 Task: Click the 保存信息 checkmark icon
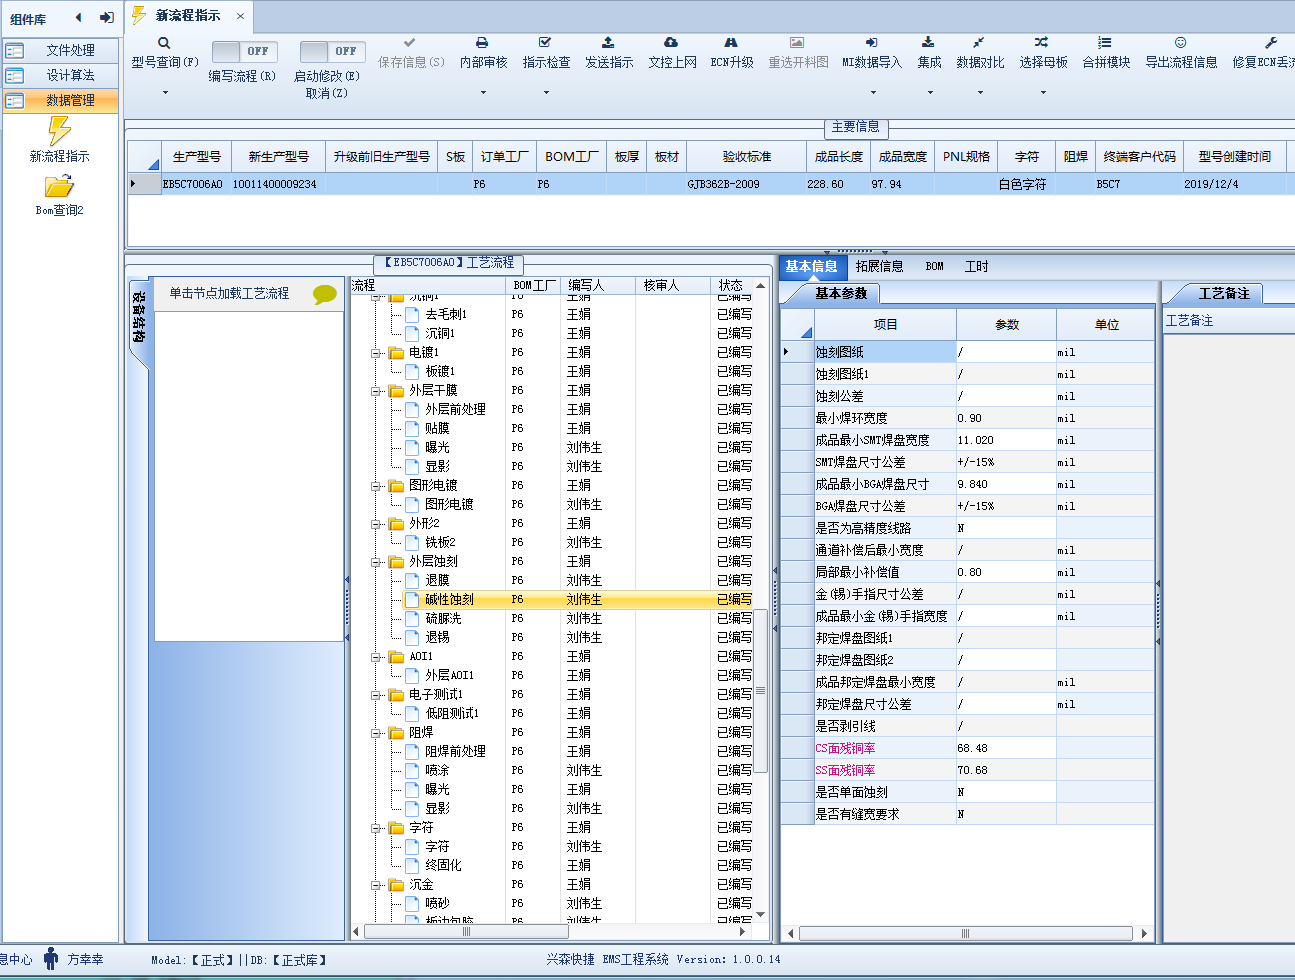tap(410, 43)
